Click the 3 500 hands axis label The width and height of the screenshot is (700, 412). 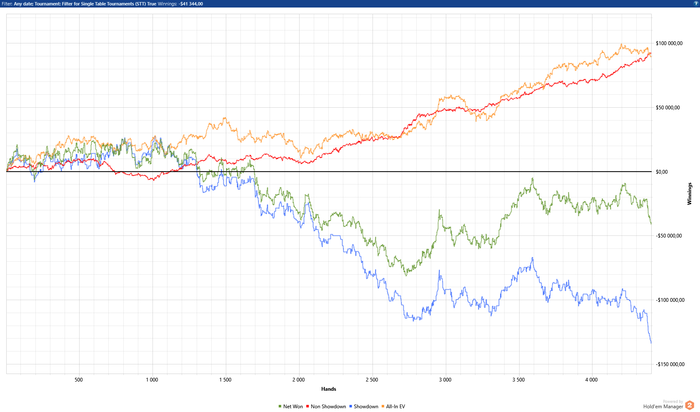518,380
